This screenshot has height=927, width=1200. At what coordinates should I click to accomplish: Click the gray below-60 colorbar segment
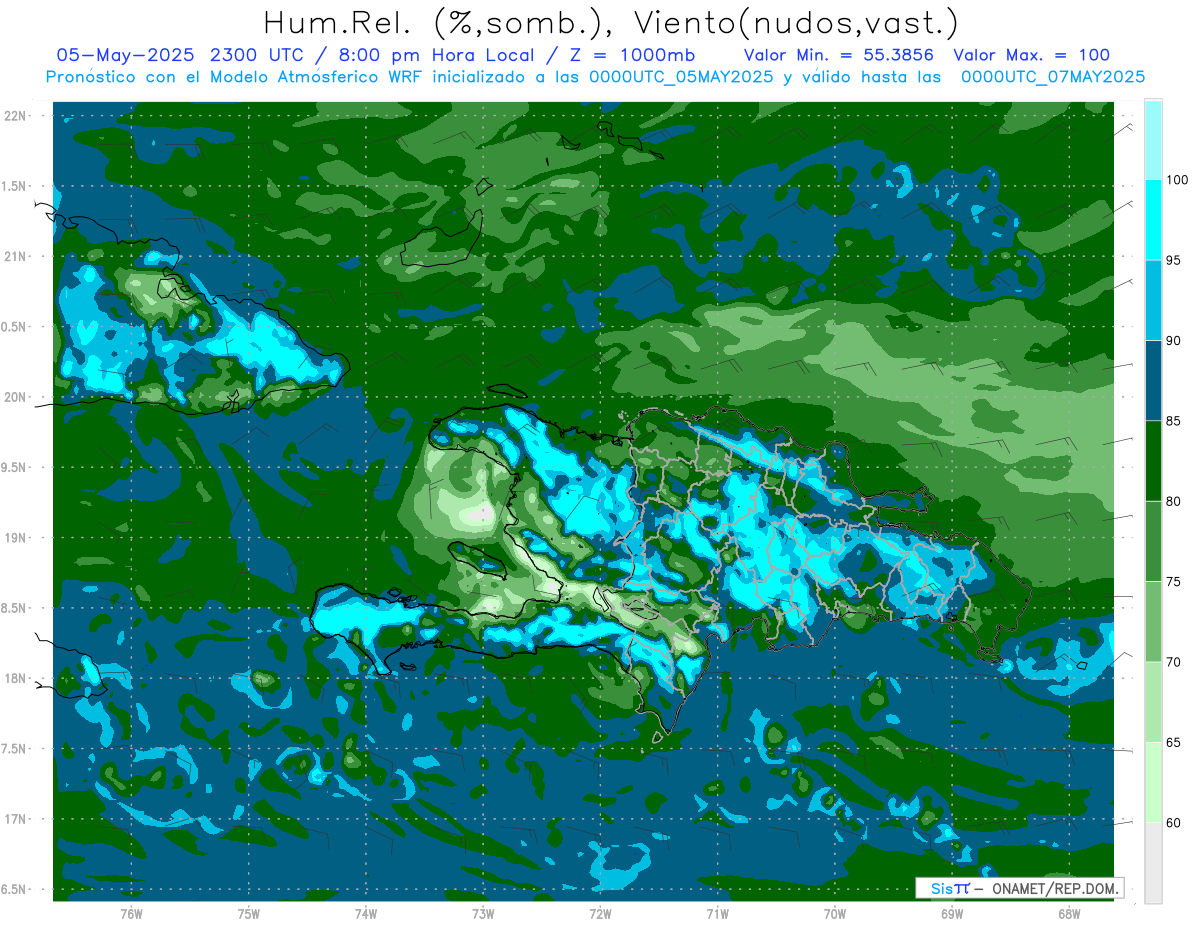(1153, 863)
